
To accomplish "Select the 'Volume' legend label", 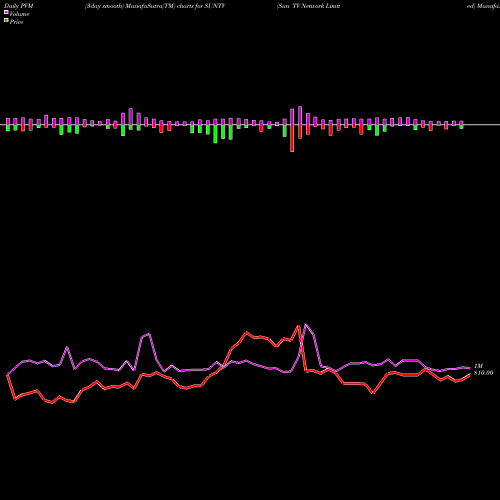I will 19,14.
